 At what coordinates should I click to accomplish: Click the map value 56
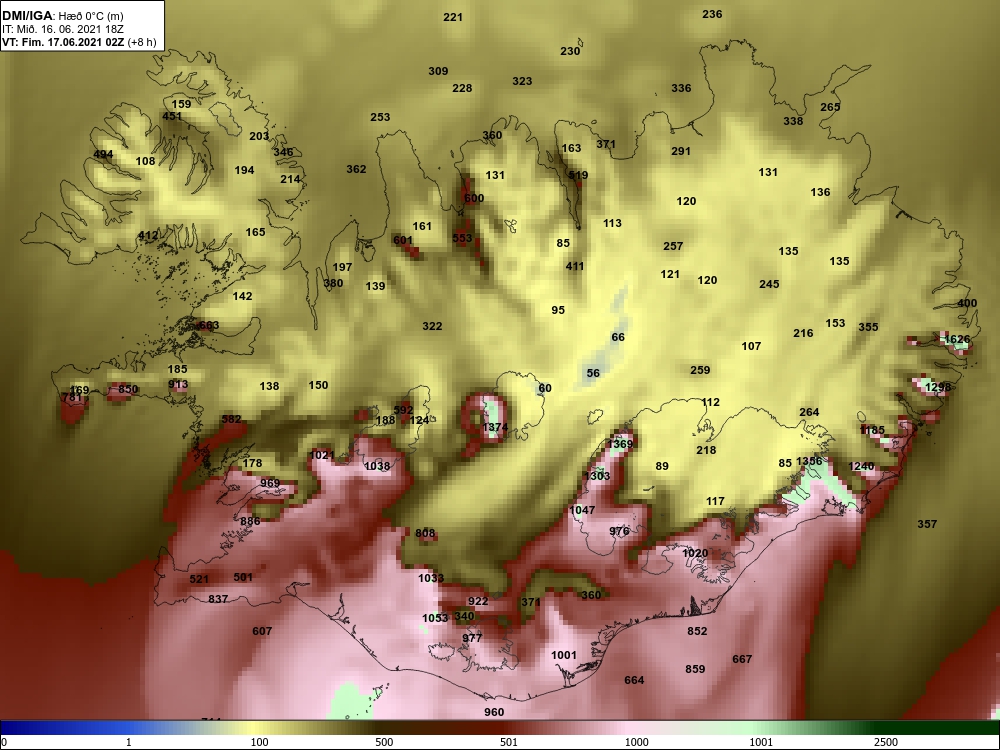click(x=593, y=373)
